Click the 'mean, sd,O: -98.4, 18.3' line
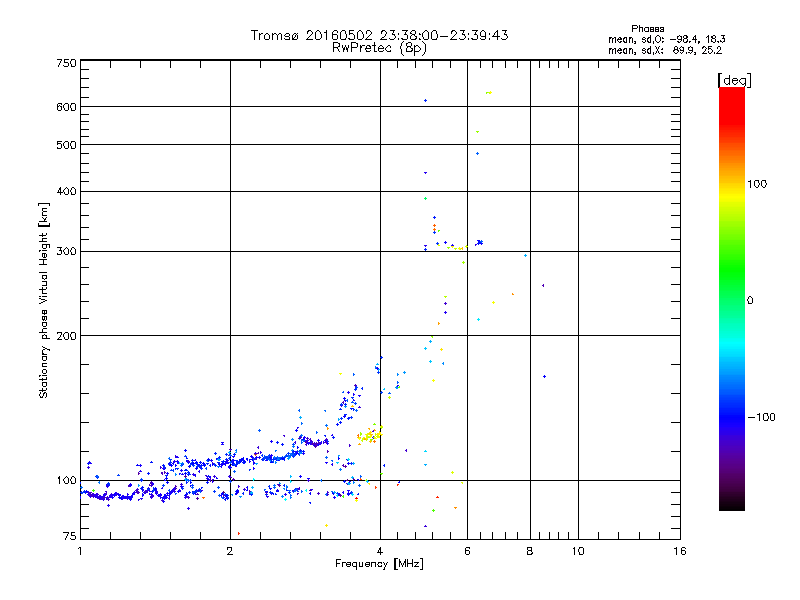 pos(666,39)
